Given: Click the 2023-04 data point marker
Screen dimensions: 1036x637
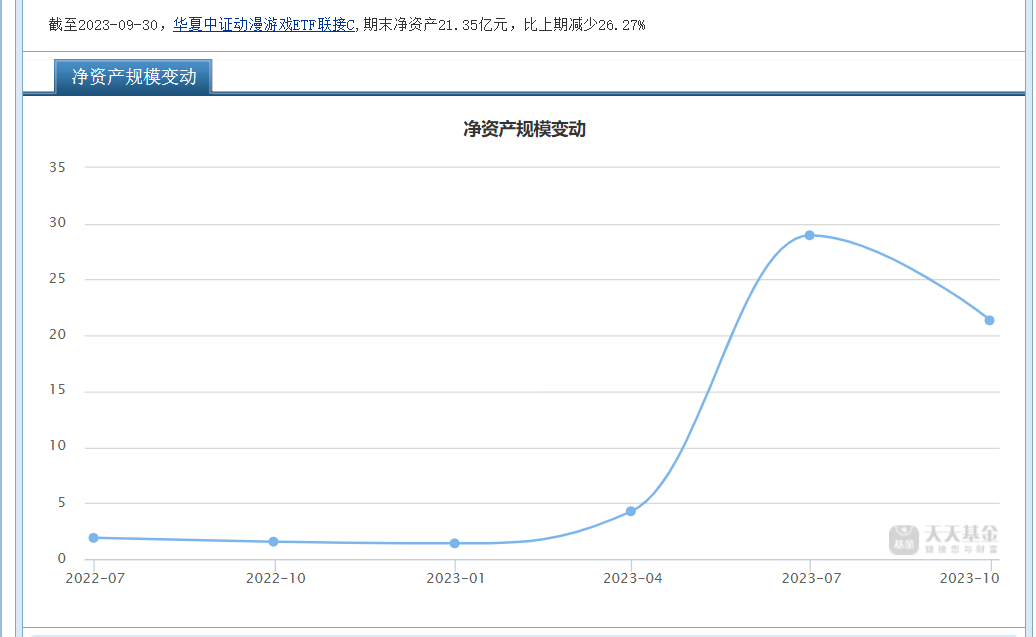Looking at the screenshot, I should pyautogui.click(x=631, y=511).
